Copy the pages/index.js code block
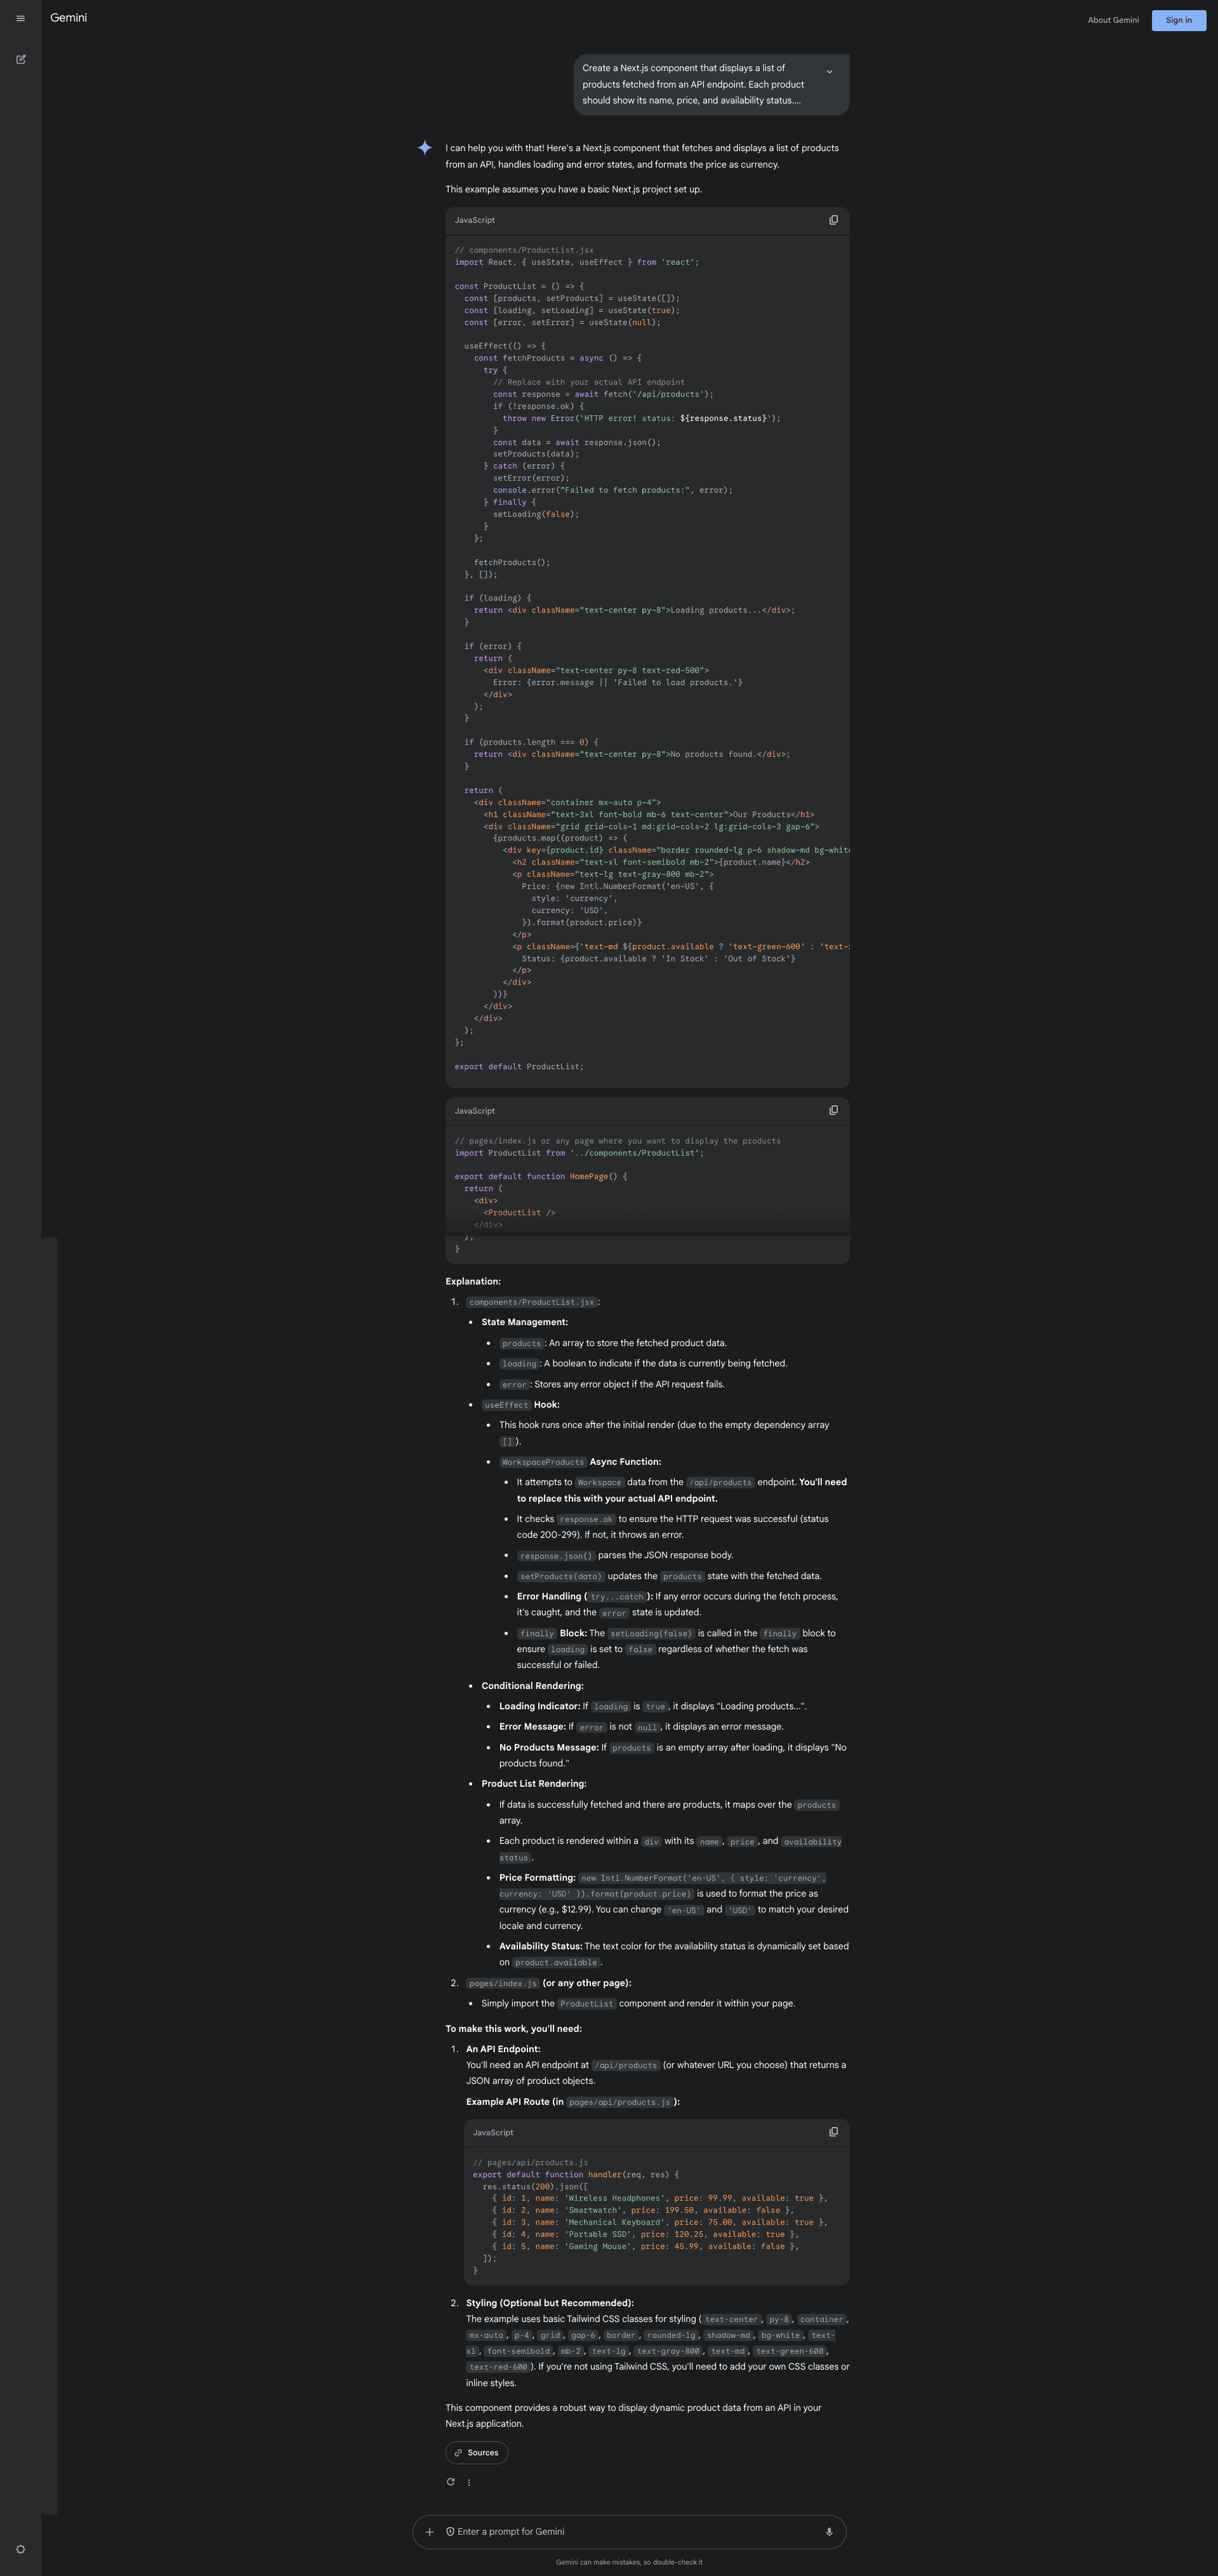This screenshot has height=2576, width=1218. click(834, 1110)
